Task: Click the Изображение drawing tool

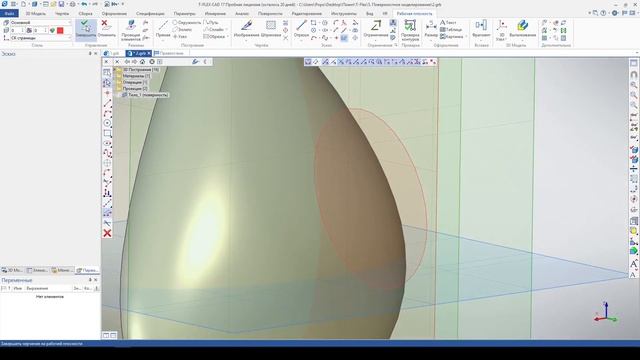Action: [x=247, y=29]
